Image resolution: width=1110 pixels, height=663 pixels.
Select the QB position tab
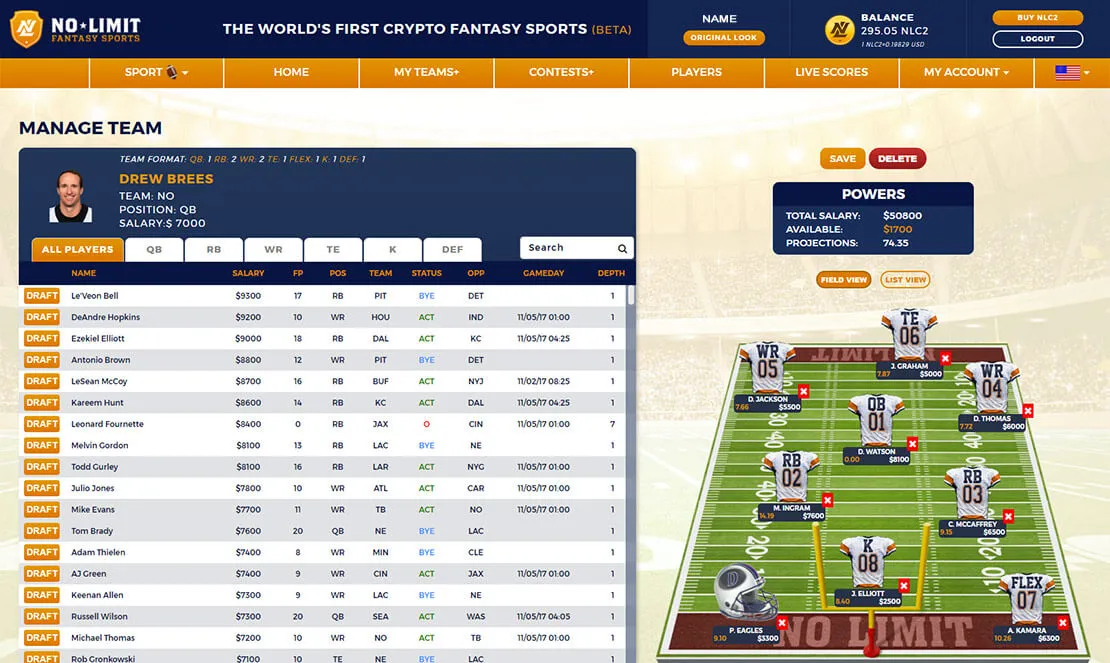(154, 250)
